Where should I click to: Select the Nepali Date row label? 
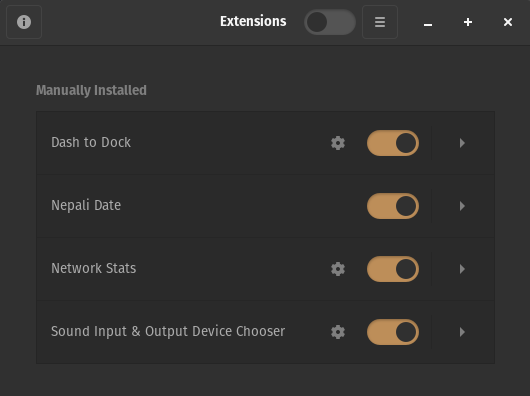click(x=86, y=205)
